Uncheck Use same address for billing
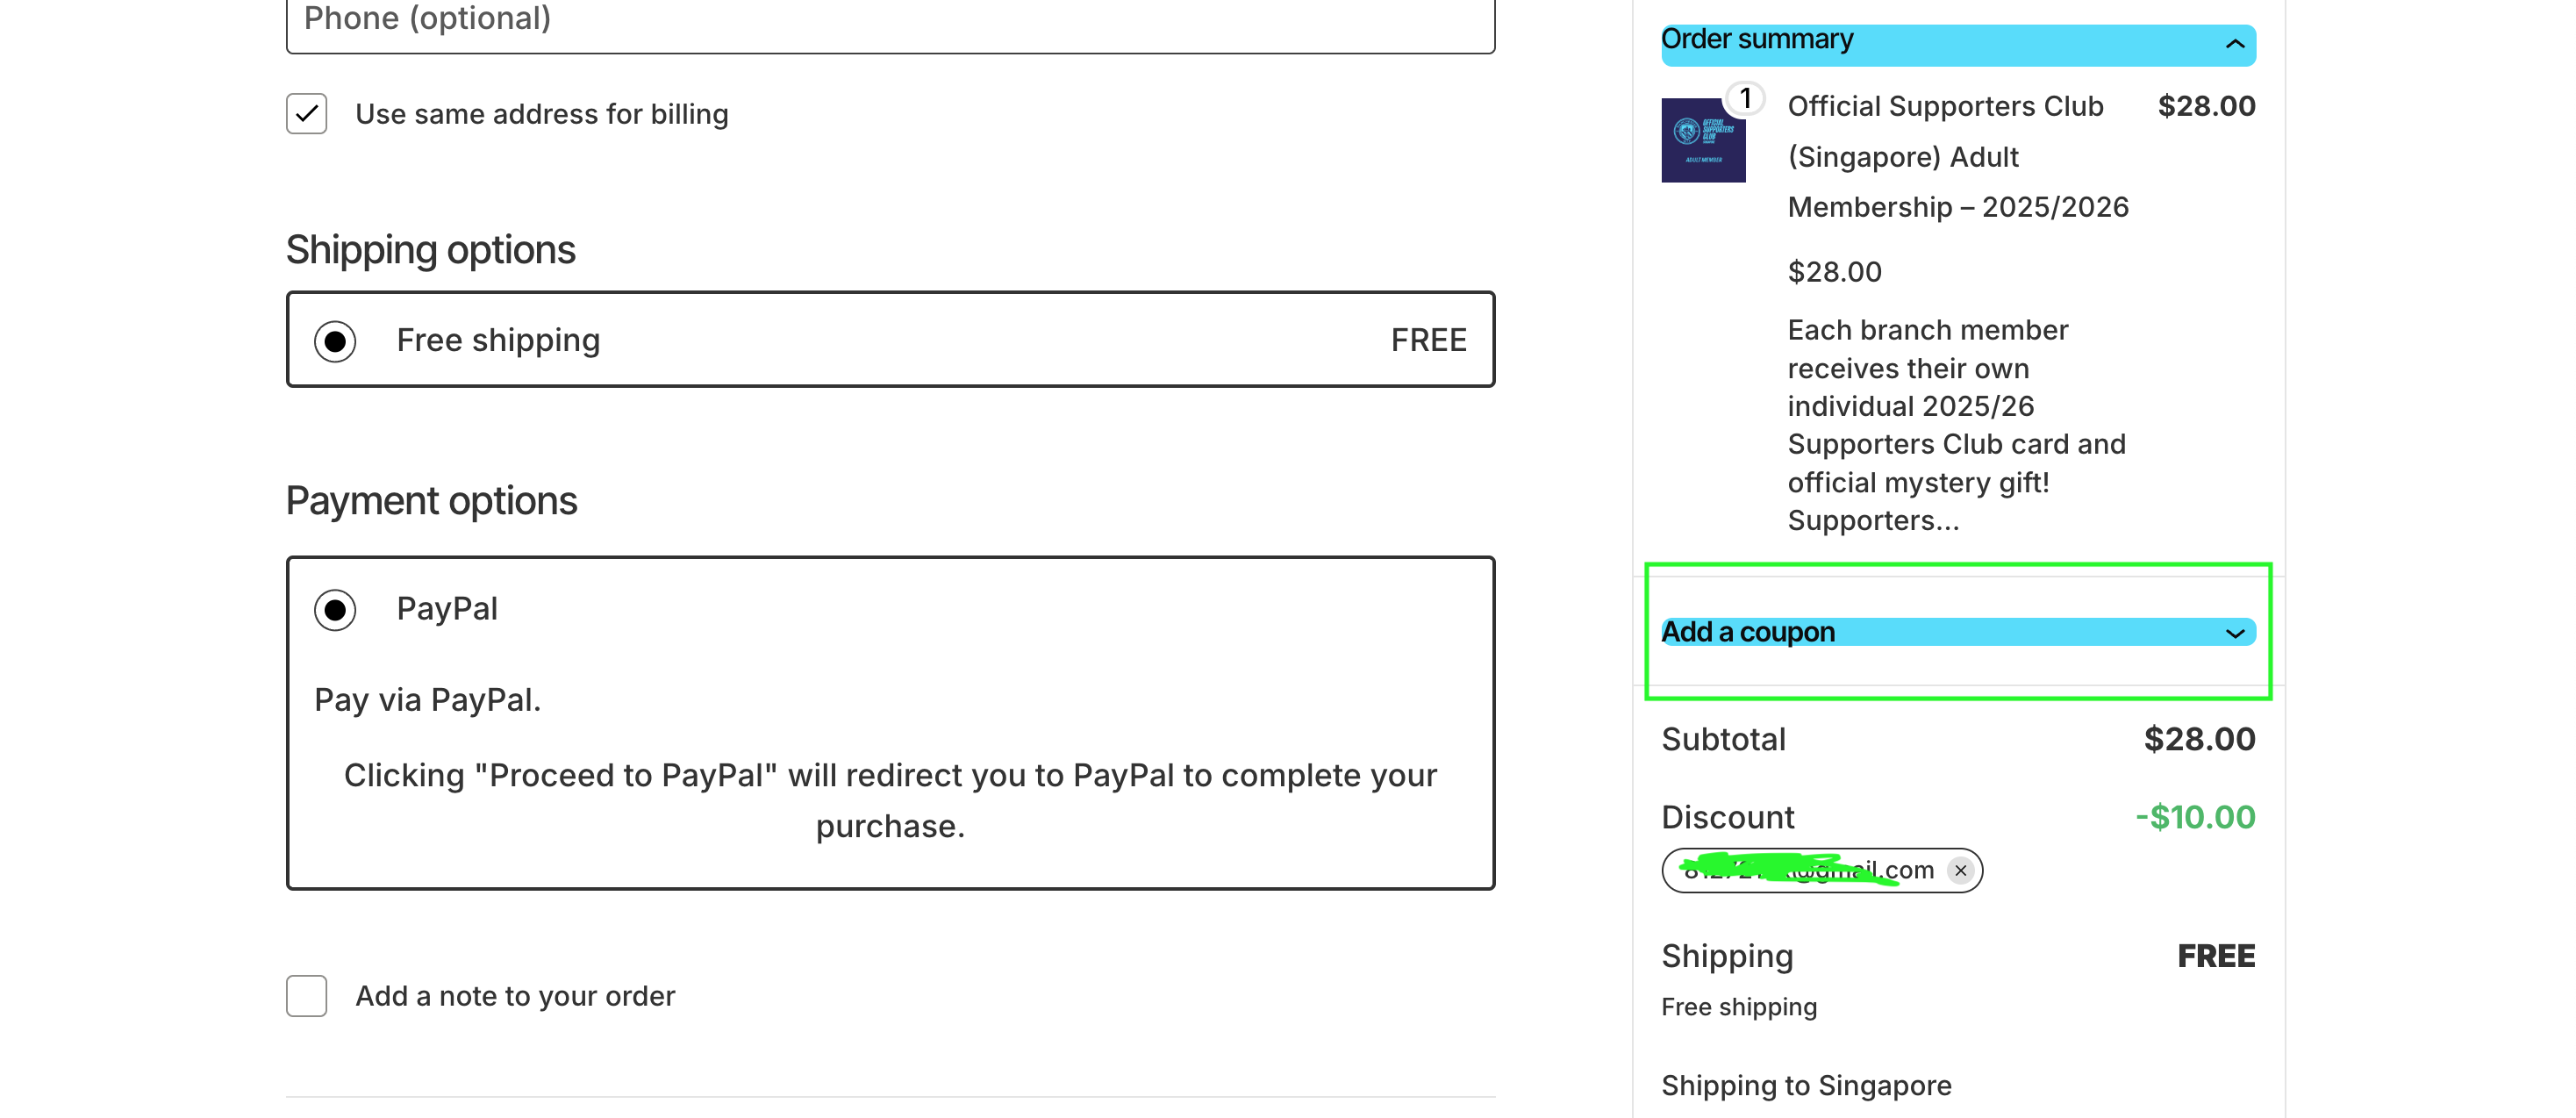The image size is (2576, 1118). (307, 114)
